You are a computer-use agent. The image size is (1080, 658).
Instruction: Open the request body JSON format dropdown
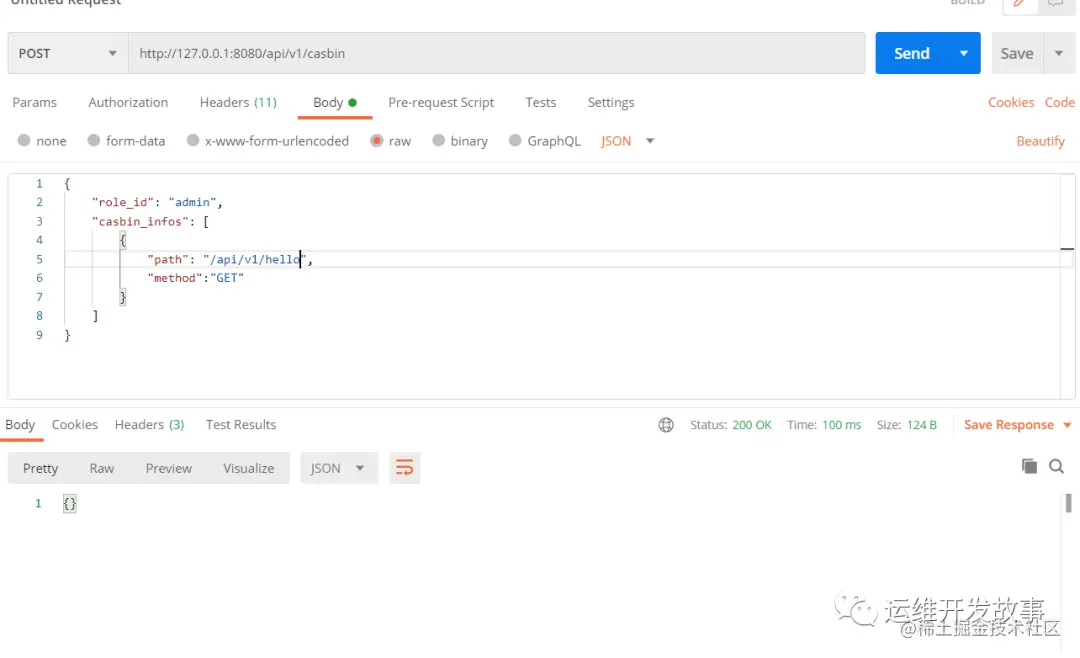coord(627,141)
